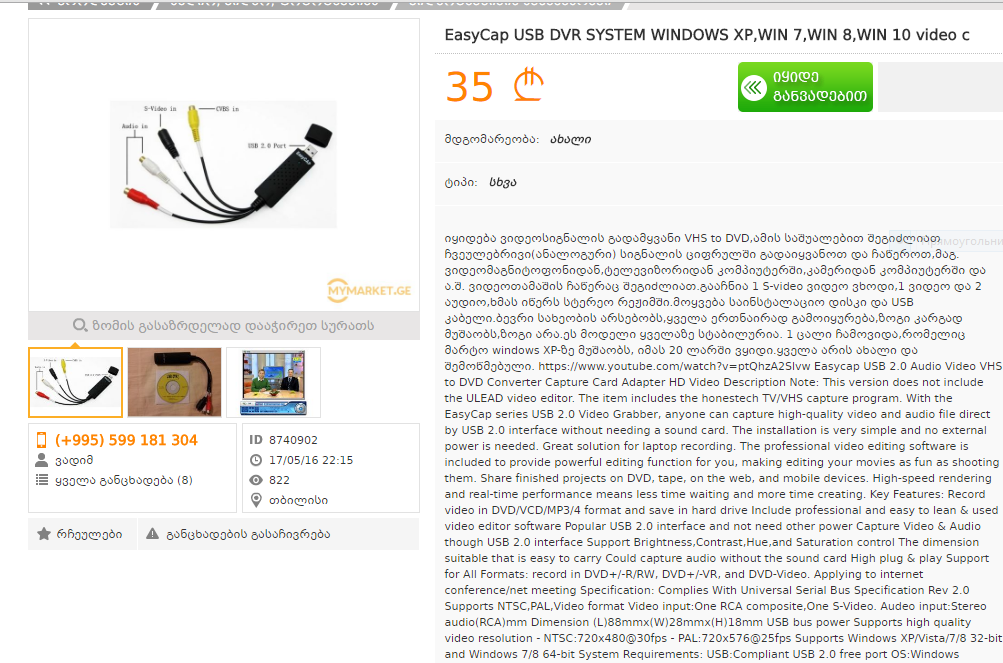Click the seller person icon

(42, 460)
